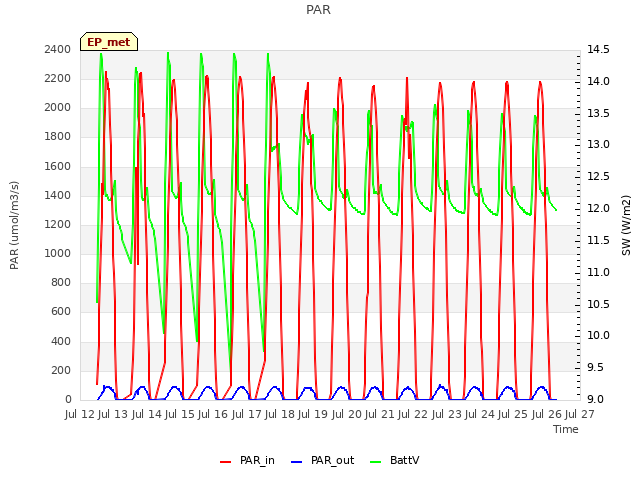
Task: Click the 1800 left axis value
Action: [x=58, y=137]
